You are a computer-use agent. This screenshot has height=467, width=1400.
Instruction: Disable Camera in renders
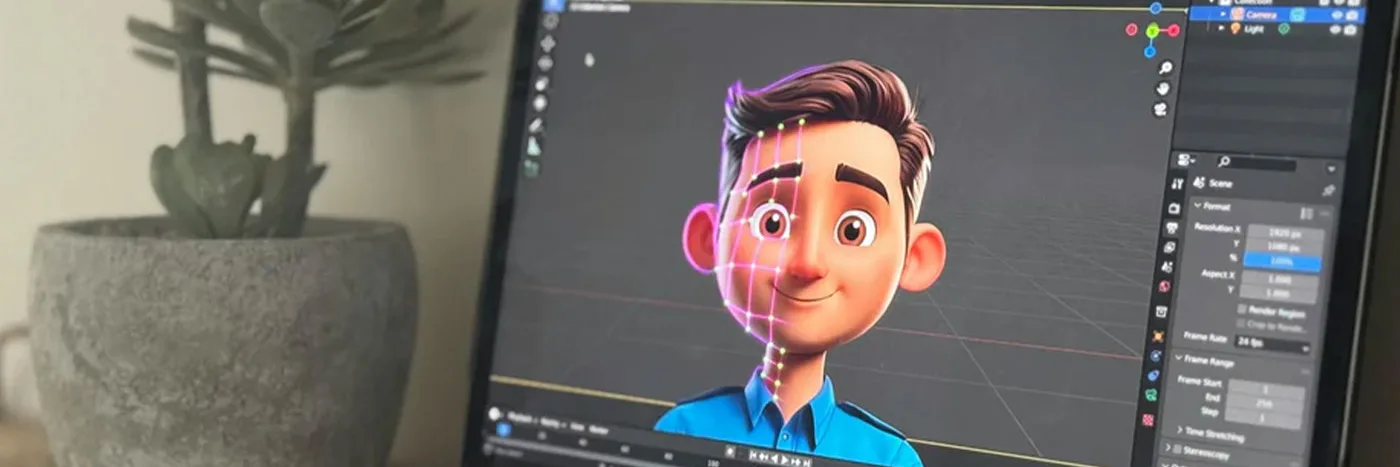pyautogui.click(x=1351, y=16)
